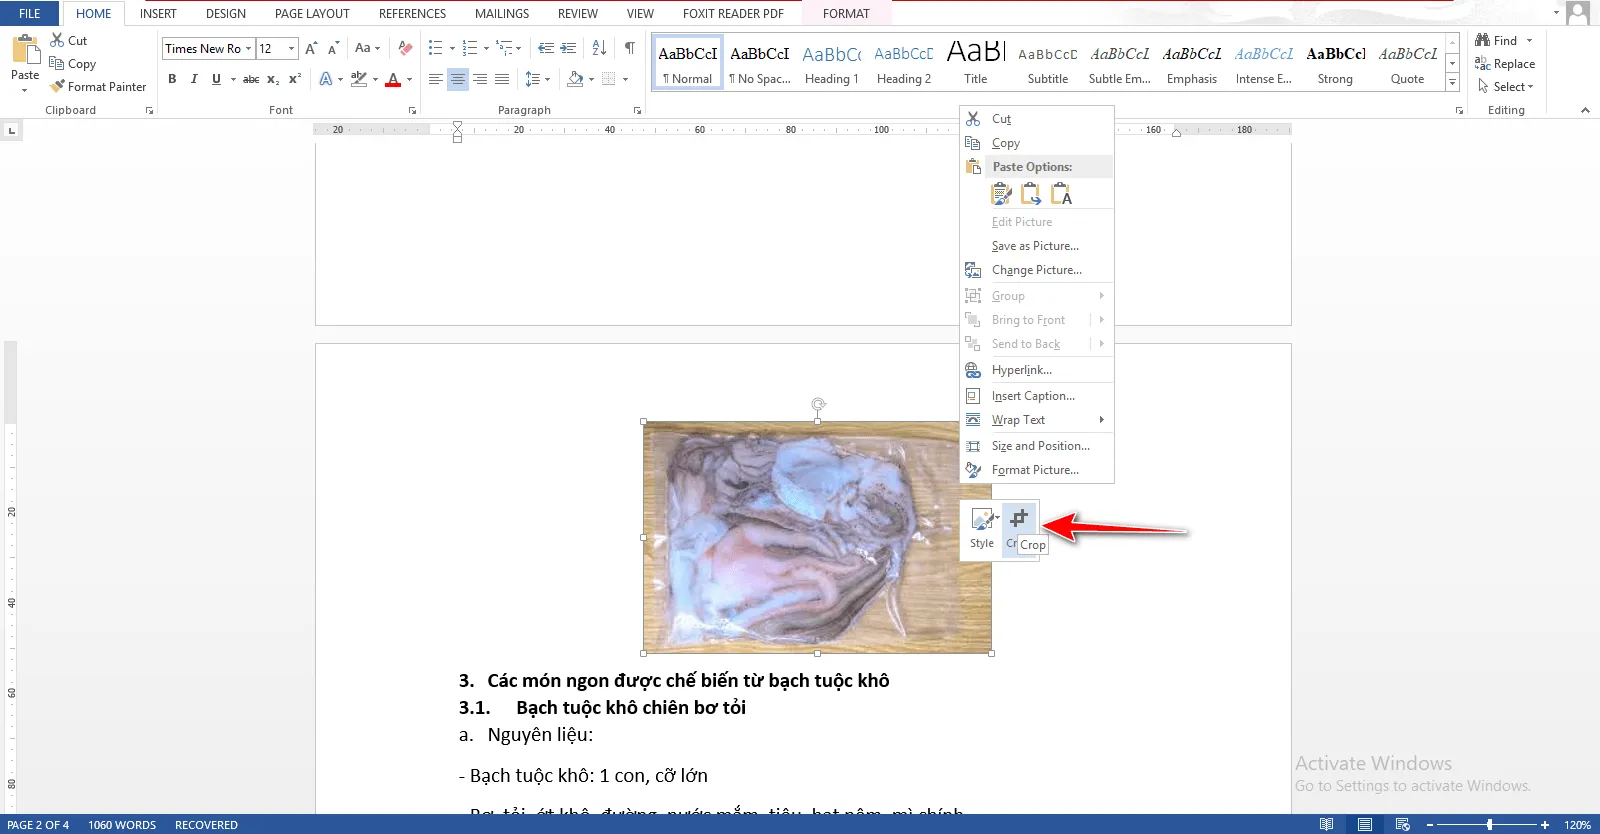Viewport: 1600px width, 834px height.
Task: Open the Line Spacing dropdown
Action: pyautogui.click(x=537, y=79)
